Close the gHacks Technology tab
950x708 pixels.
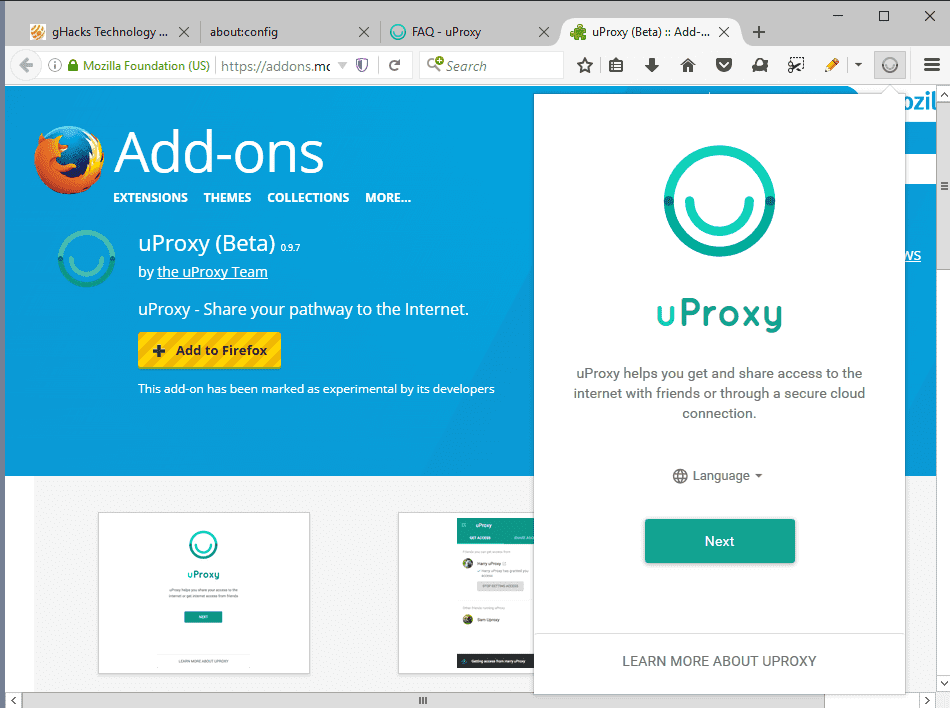point(184,32)
